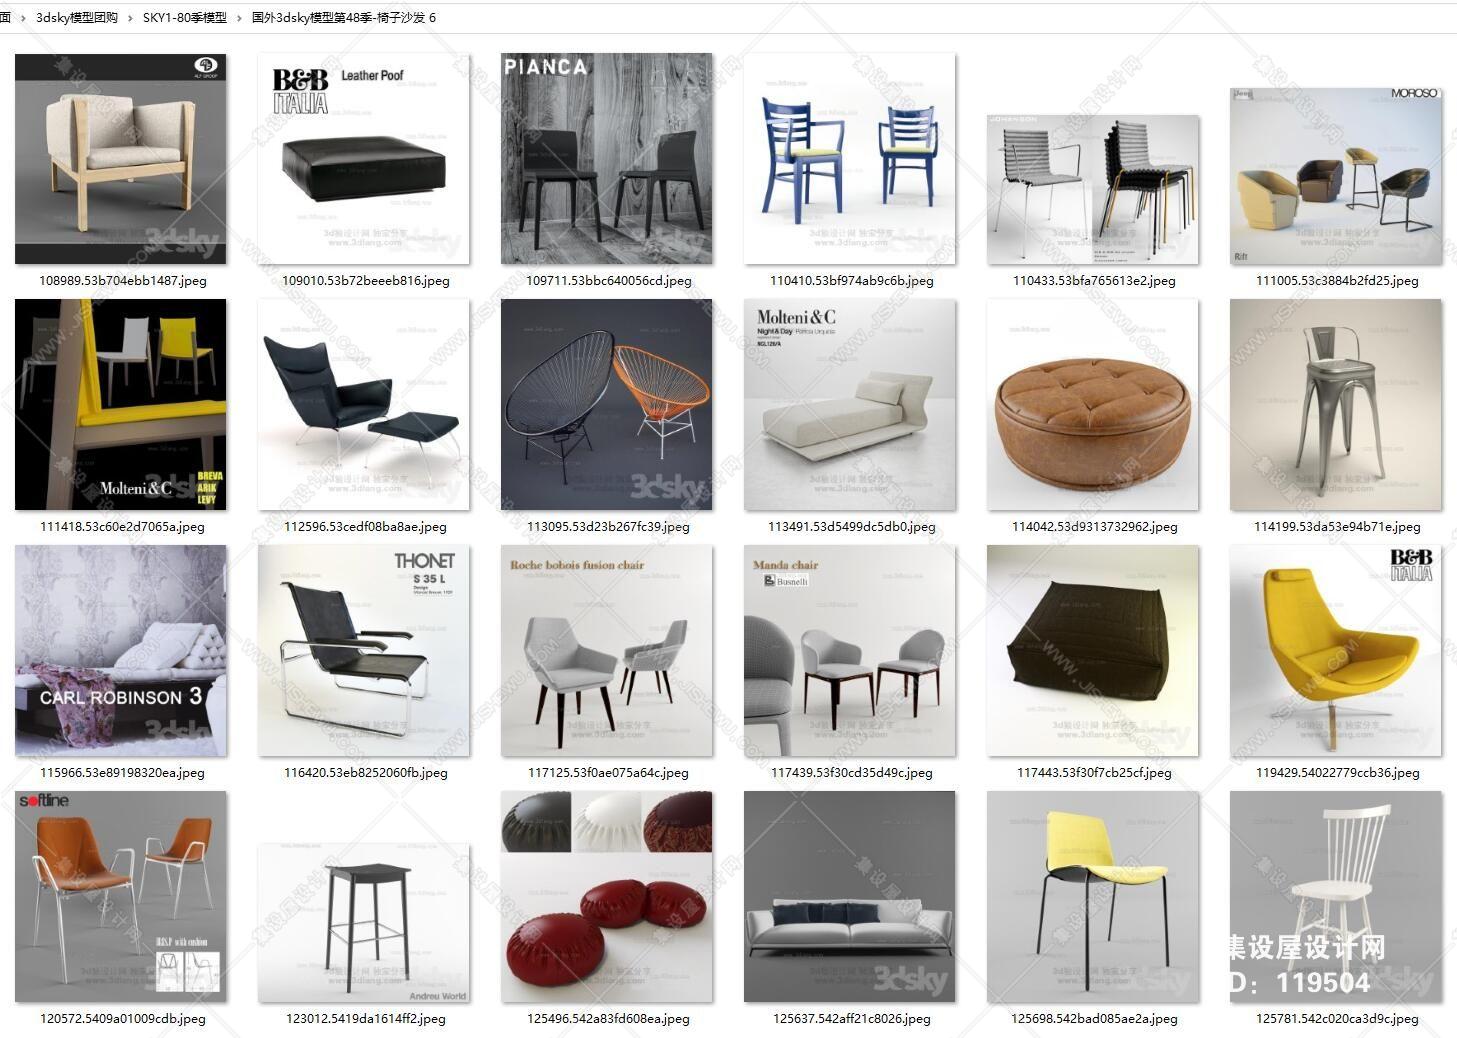Select the grey sofa 125637 thumbnail

850,897
